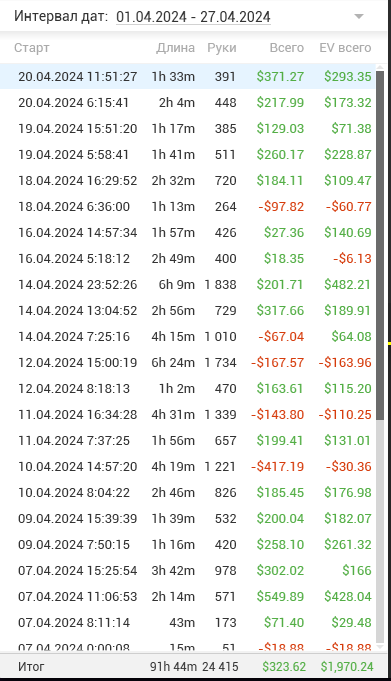The image size is (391, 681).
Task: Select the 07.04.2024 11:06:53 session row
Action: pyautogui.click(x=187, y=596)
